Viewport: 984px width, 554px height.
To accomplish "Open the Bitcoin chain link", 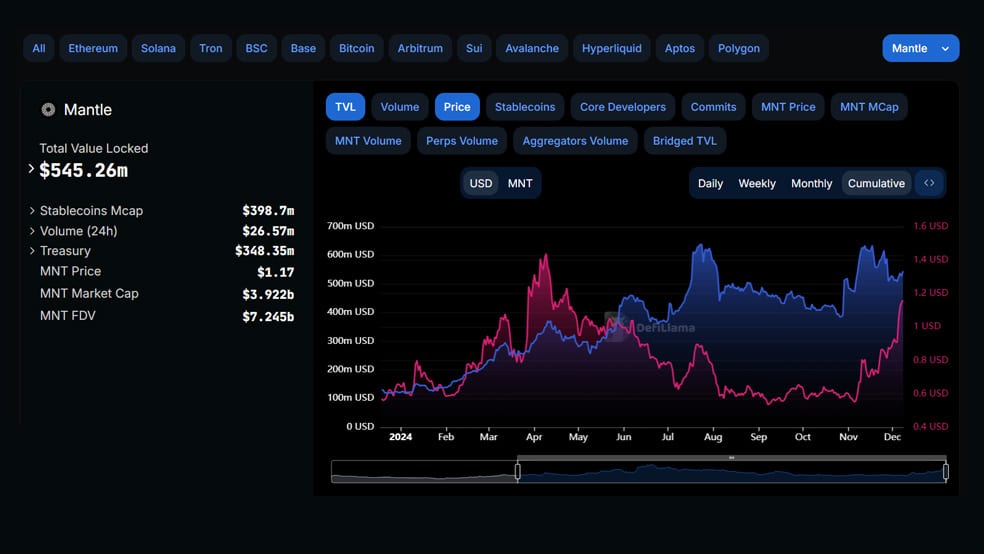I will click(356, 48).
